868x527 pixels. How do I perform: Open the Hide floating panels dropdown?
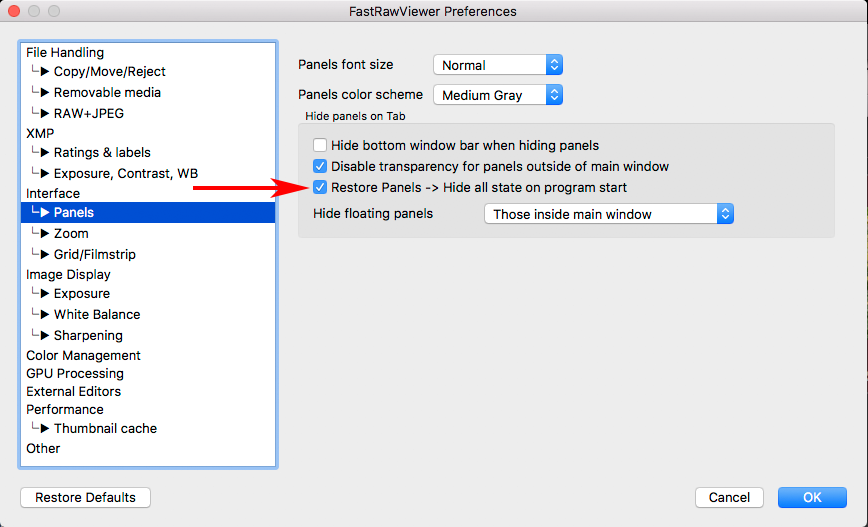(x=608, y=214)
